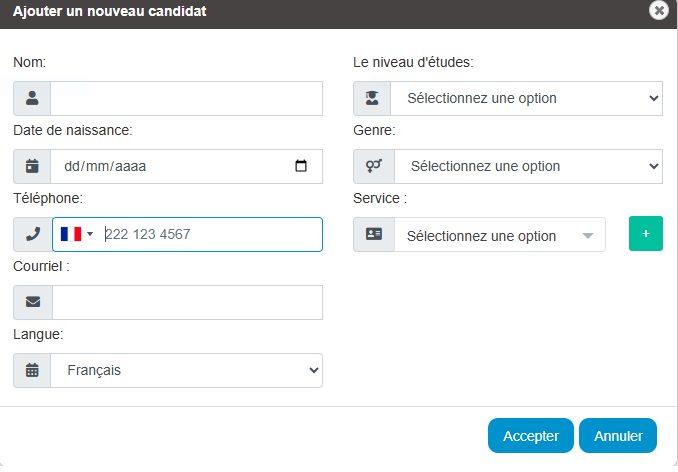Click the Annuler button
This screenshot has height=472, width=678.
pyautogui.click(x=618, y=435)
